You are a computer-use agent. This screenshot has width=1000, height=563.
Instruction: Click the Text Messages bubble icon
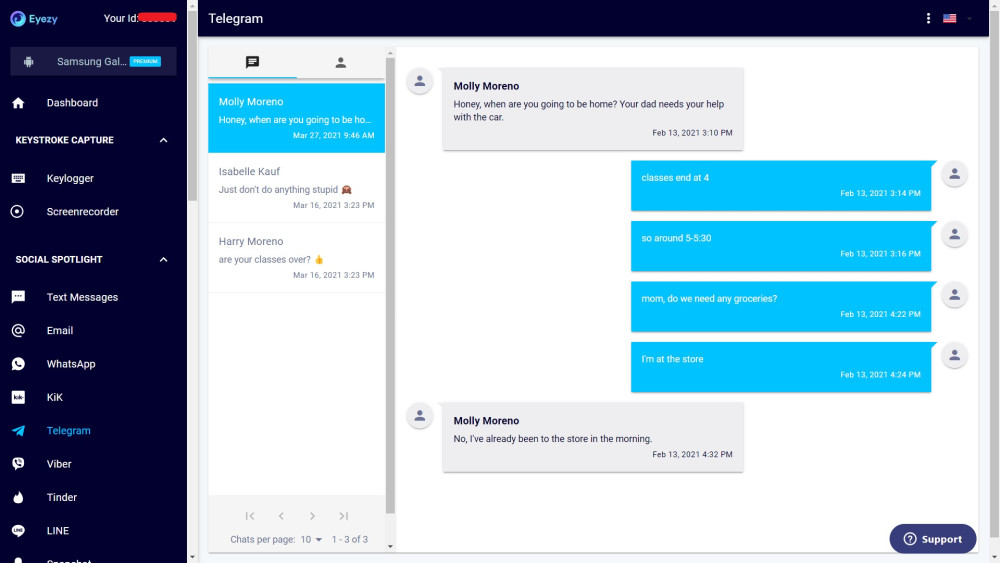(18, 297)
